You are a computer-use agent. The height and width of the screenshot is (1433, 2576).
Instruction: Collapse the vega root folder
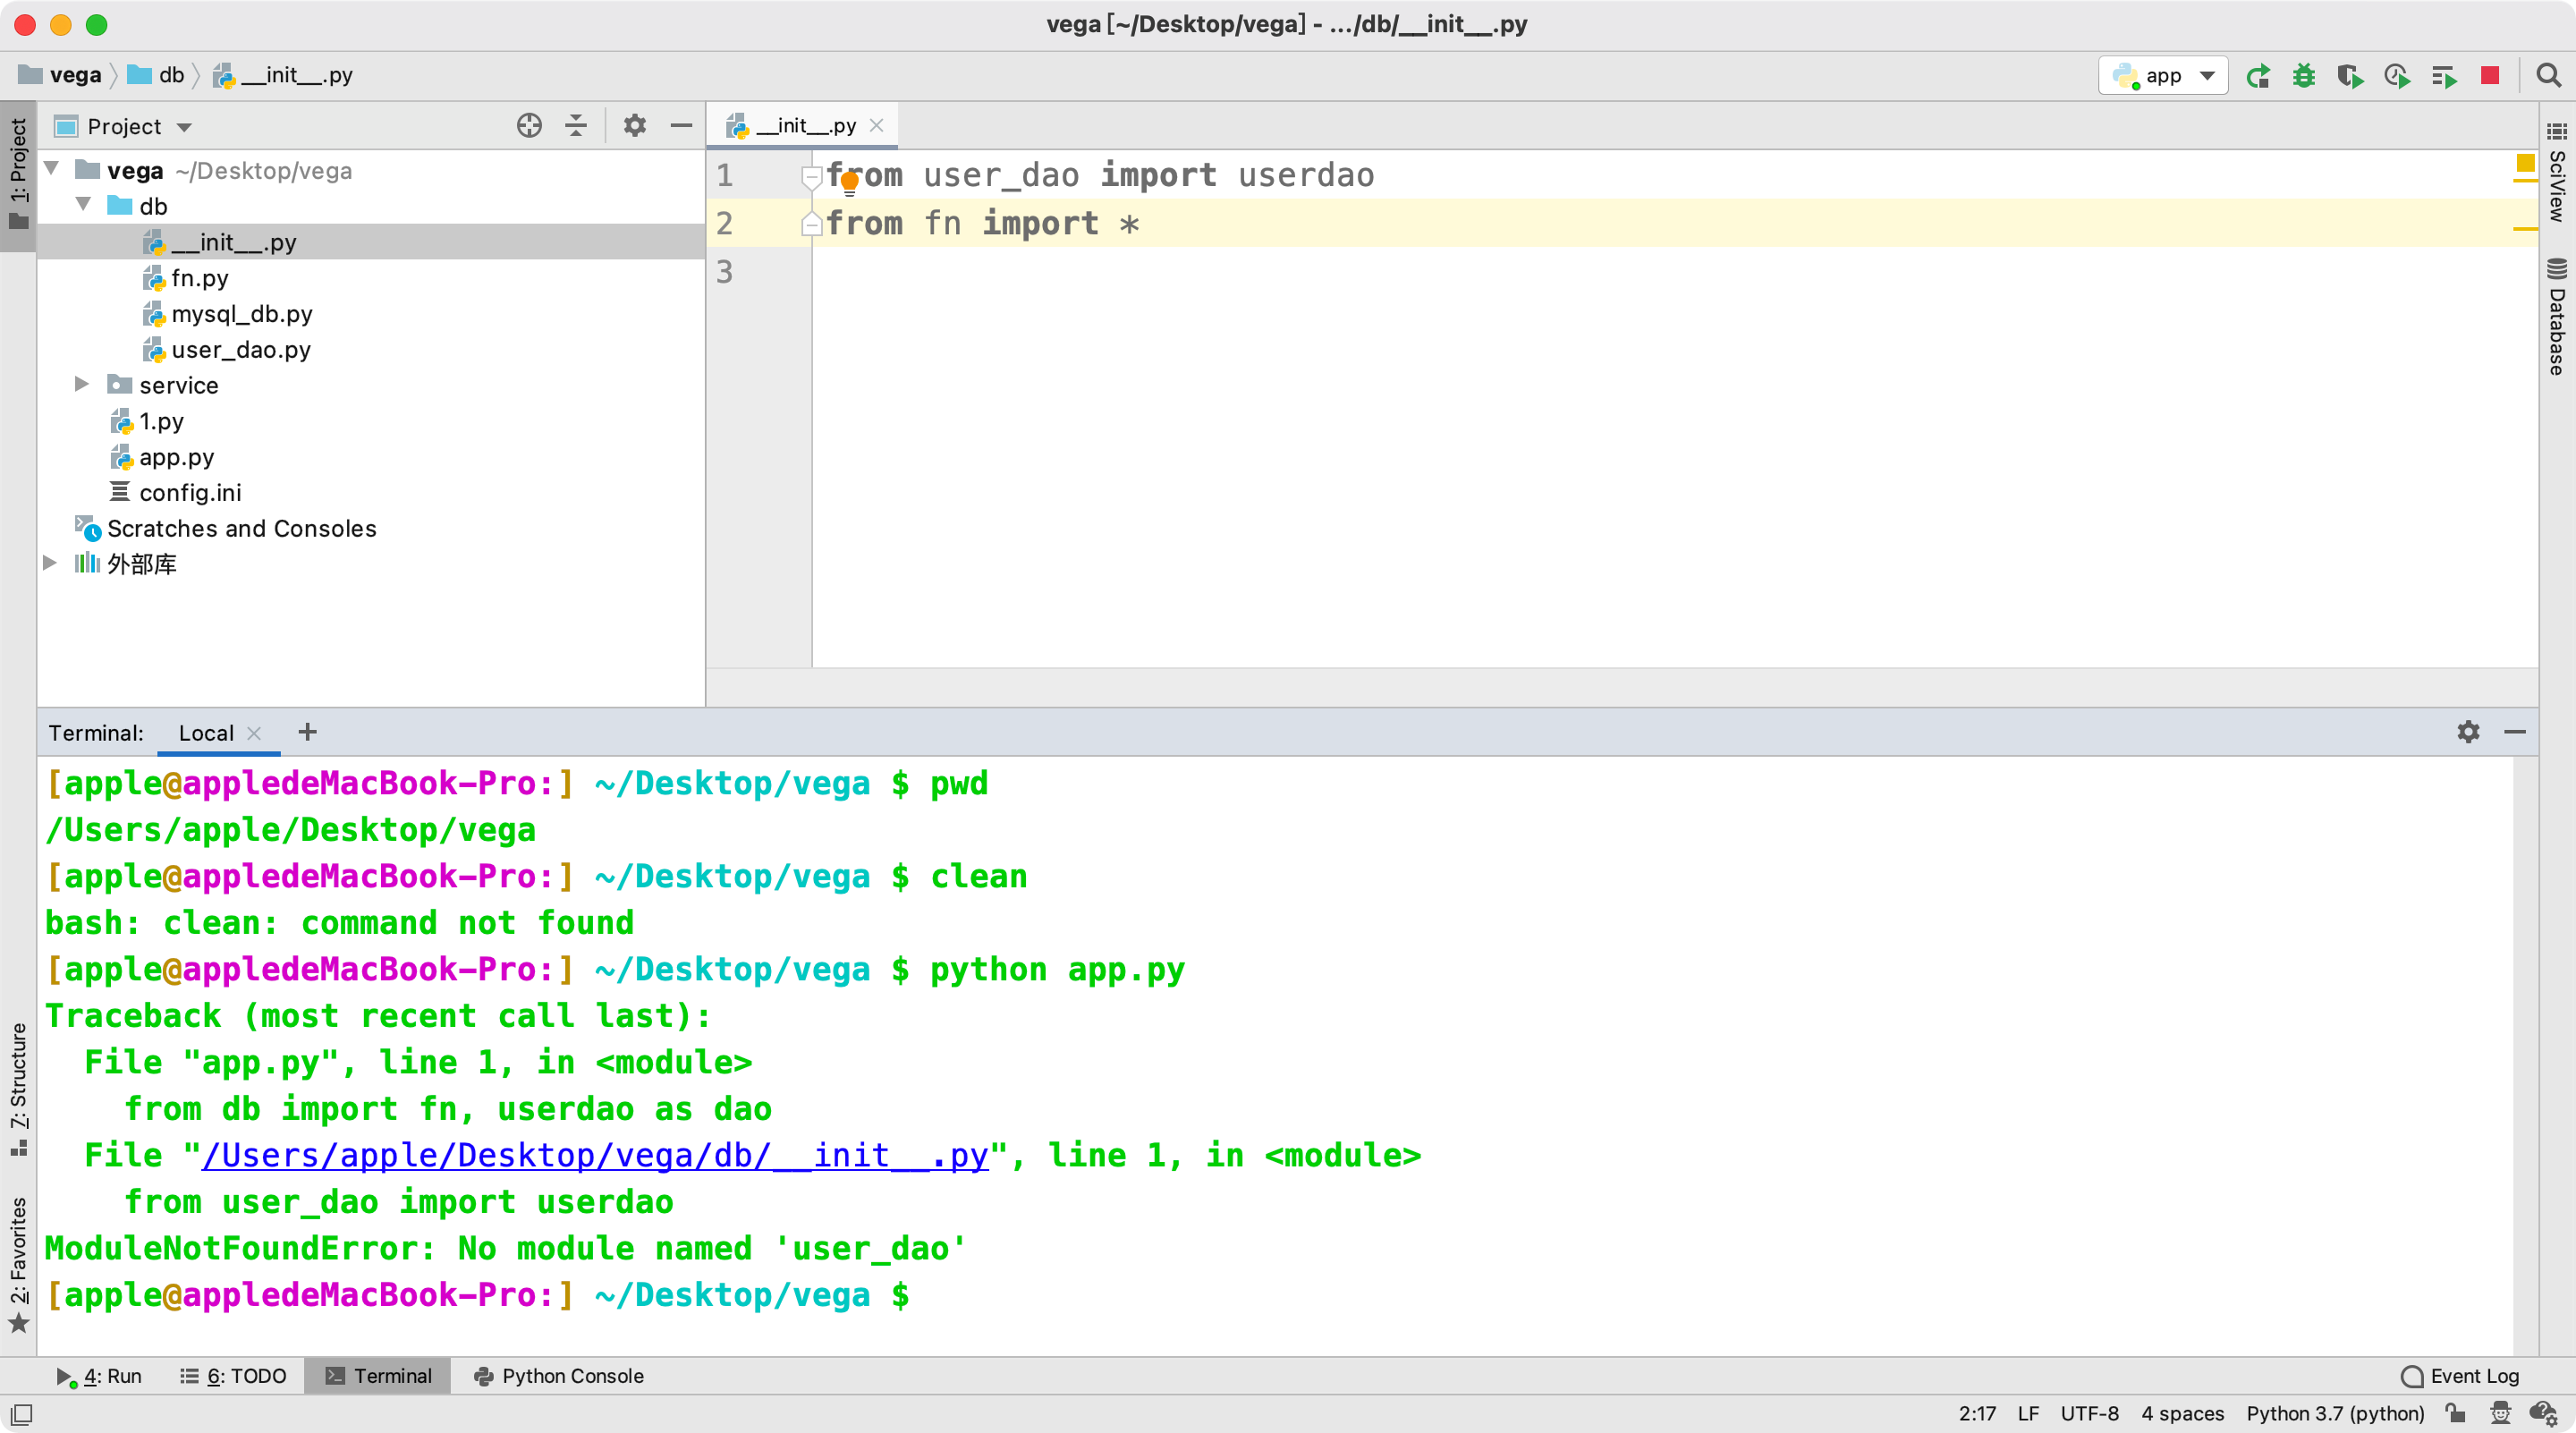coord(52,169)
